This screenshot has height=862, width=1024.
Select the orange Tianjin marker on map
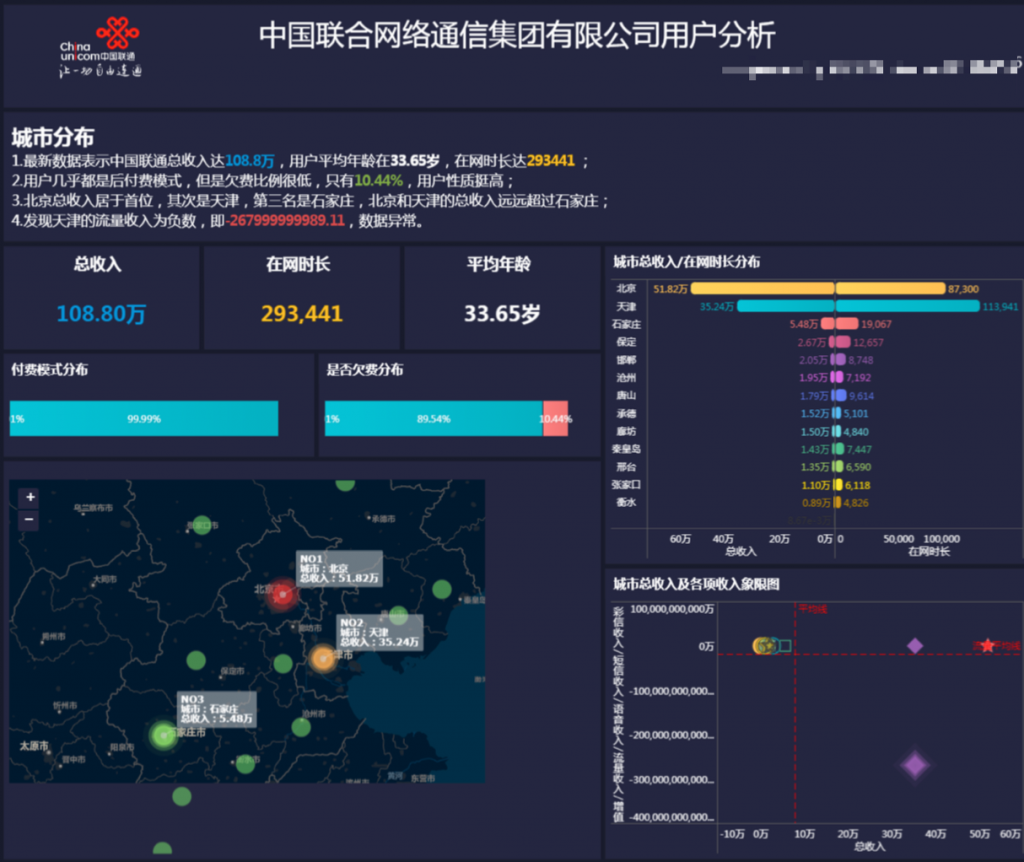click(323, 658)
